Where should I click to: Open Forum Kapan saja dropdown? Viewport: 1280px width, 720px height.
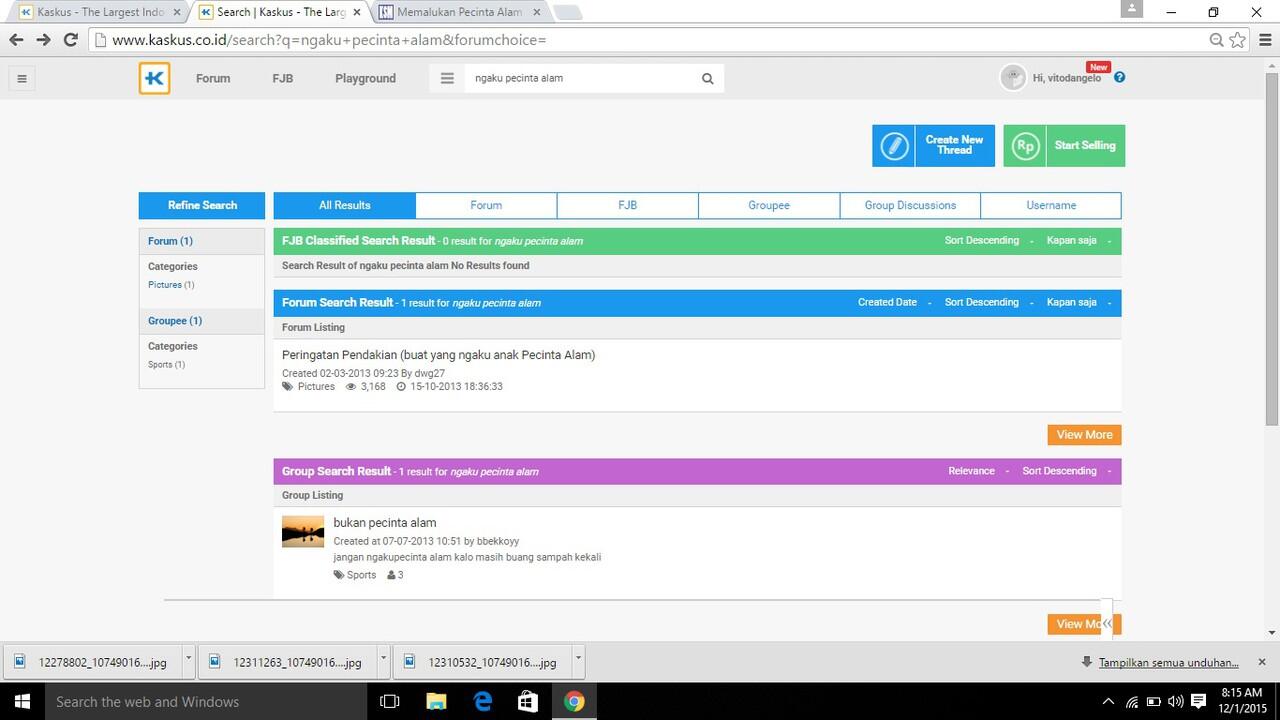point(1079,302)
